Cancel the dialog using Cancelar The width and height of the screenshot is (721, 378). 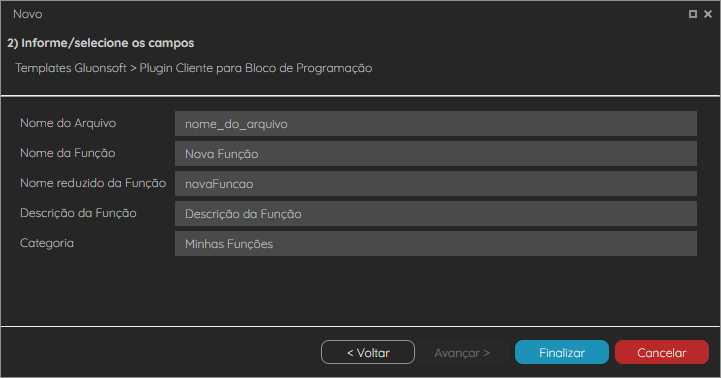pos(662,352)
